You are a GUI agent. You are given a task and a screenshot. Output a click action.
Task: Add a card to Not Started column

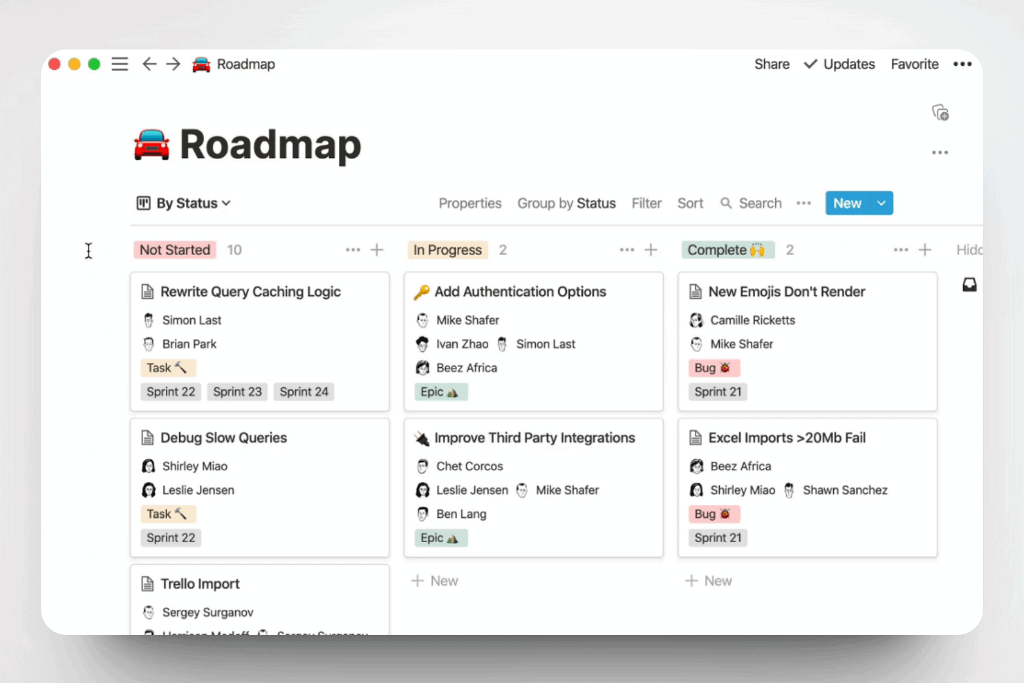pyautogui.click(x=377, y=250)
